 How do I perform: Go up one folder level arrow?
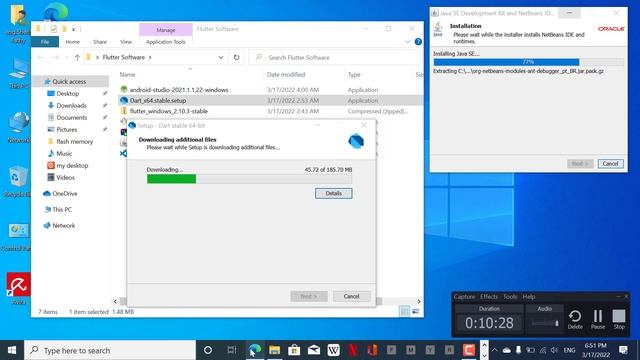[x=77, y=58]
